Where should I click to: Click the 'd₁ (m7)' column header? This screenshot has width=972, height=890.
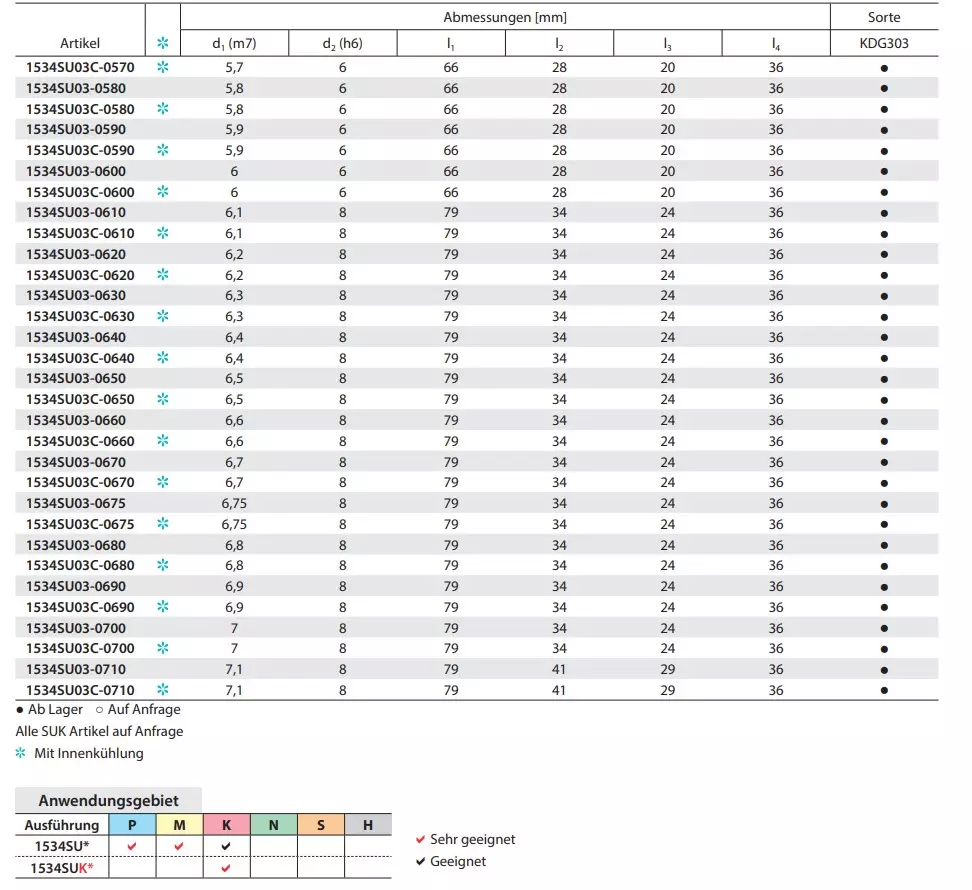(x=234, y=44)
